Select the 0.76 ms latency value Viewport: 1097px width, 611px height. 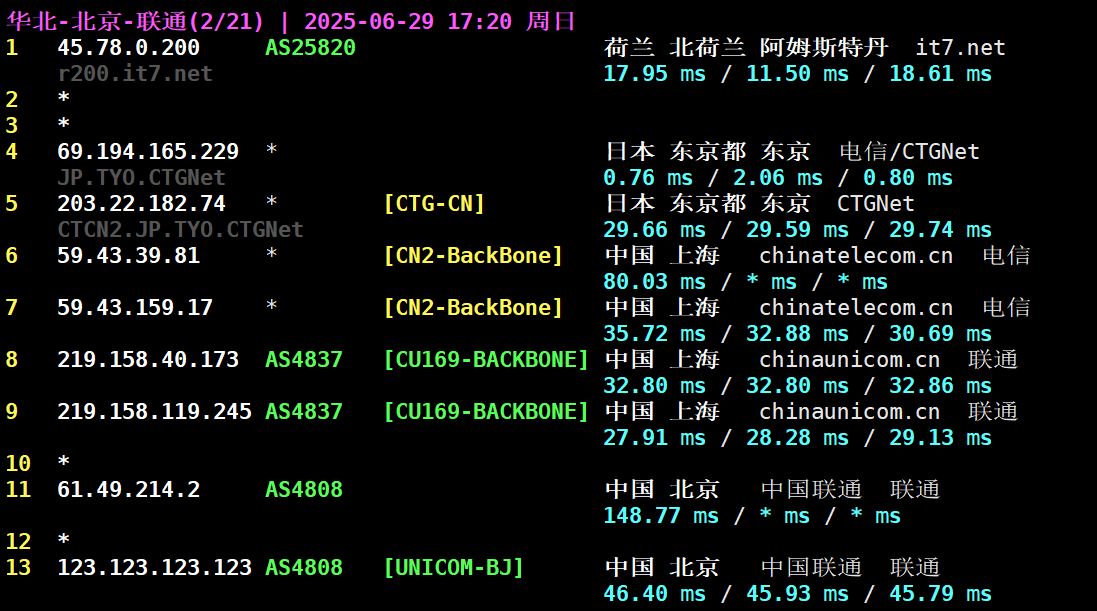point(648,177)
